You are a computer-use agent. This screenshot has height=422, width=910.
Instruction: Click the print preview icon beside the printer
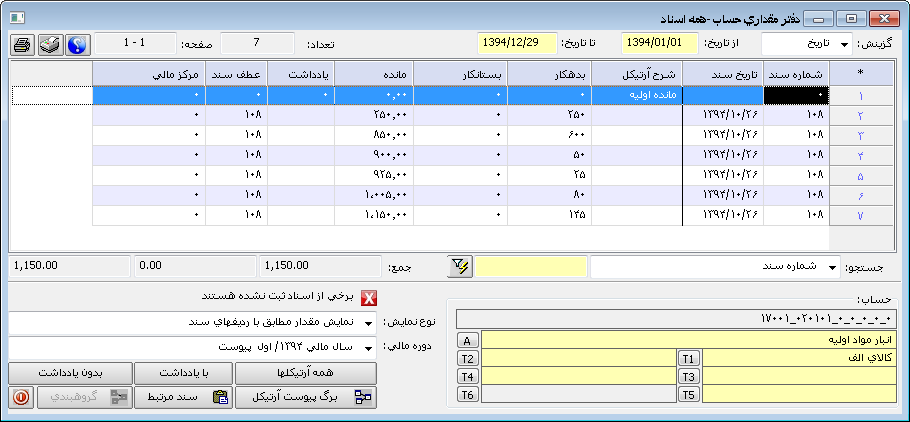coord(49,44)
